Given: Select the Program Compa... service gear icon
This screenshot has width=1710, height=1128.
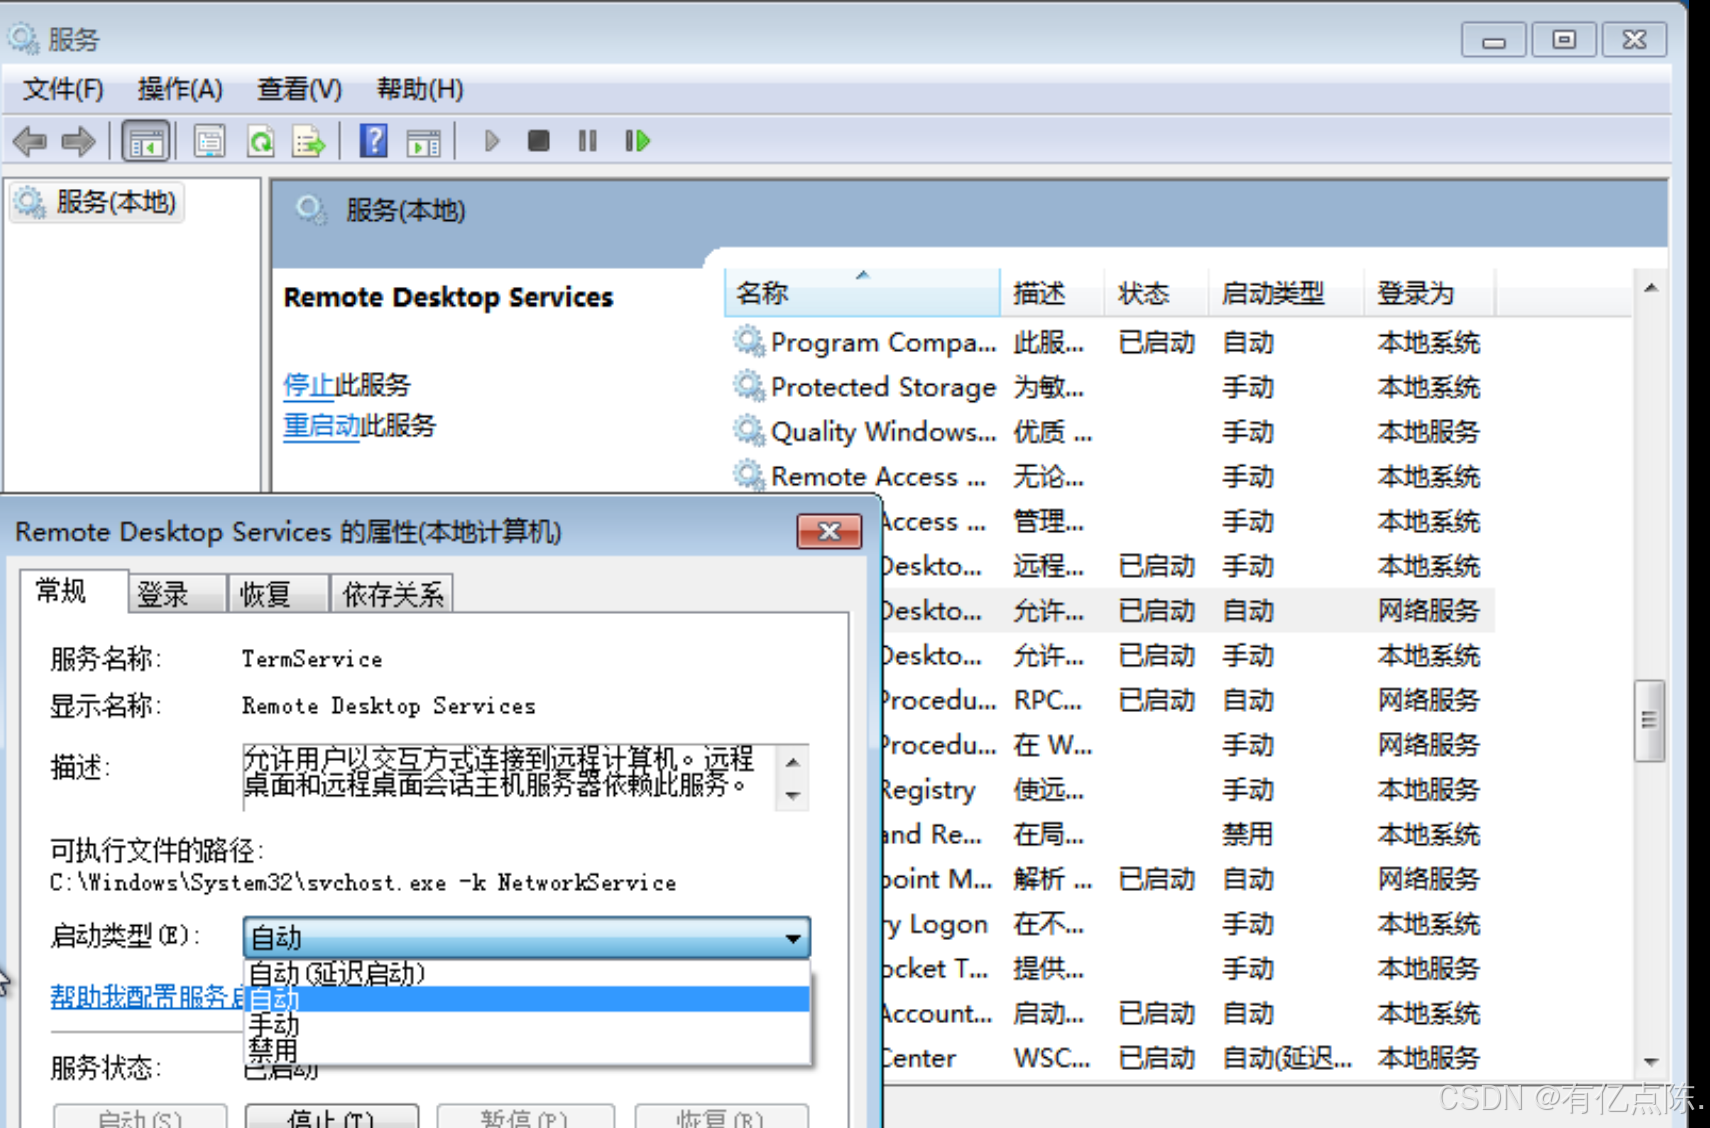Looking at the screenshot, I should click(748, 342).
